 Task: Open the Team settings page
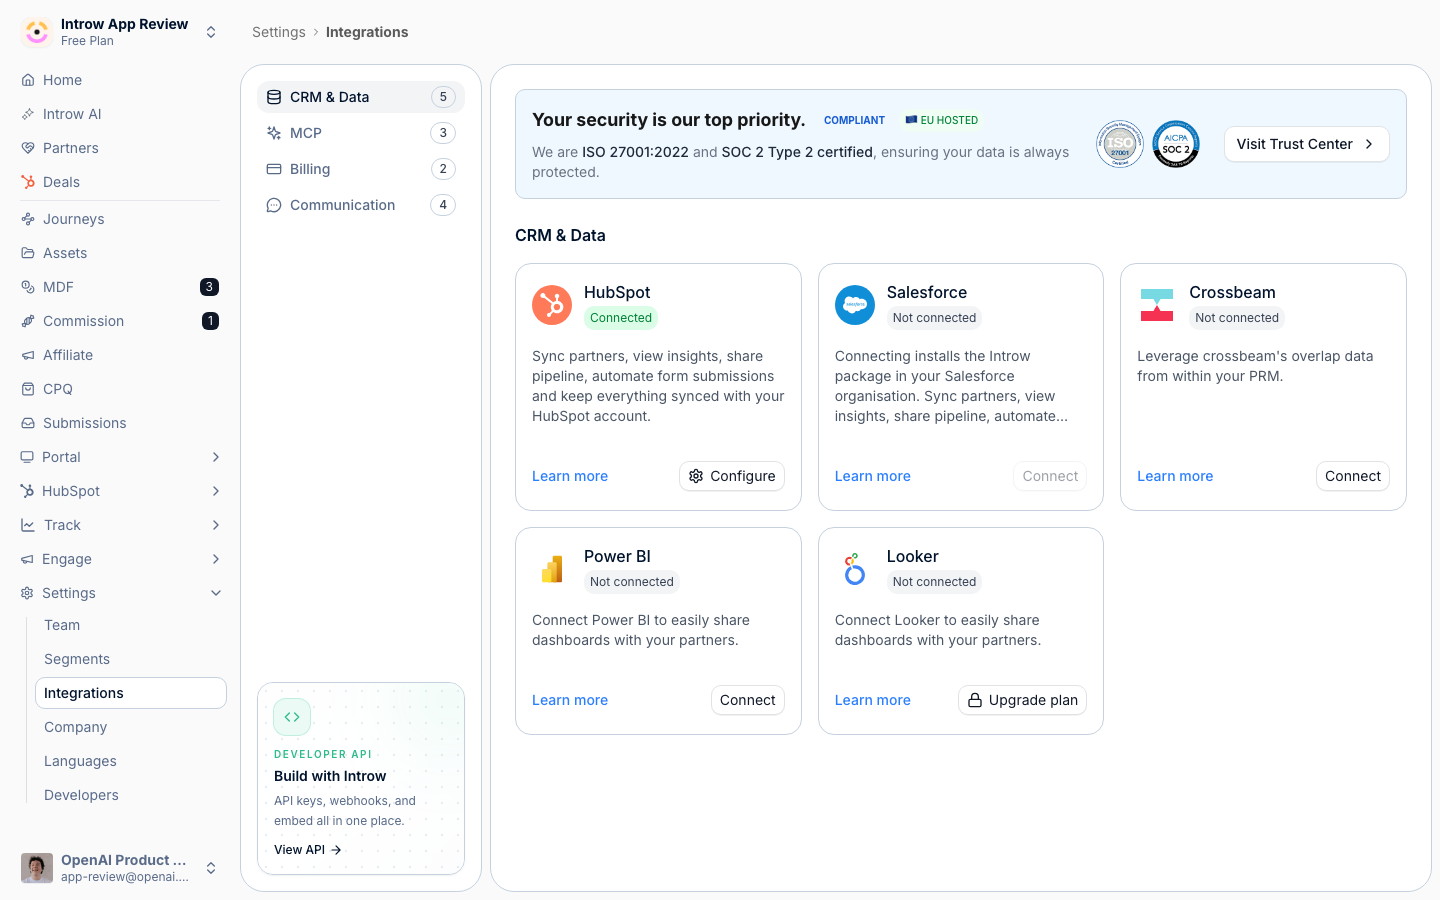click(x=131, y=625)
